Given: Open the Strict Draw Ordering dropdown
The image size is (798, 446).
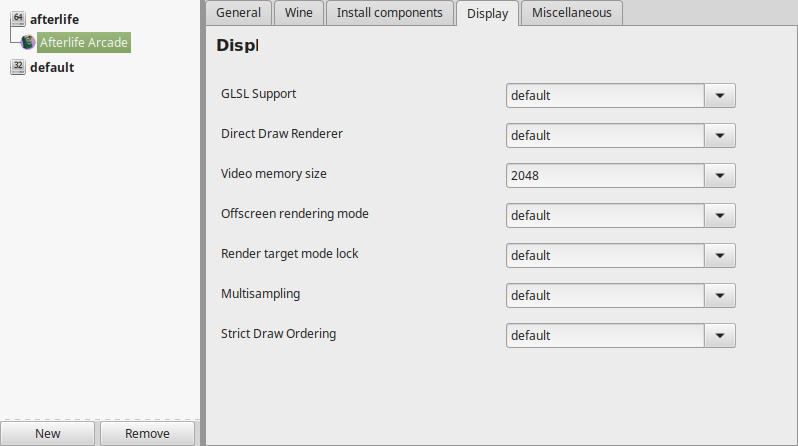Looking at the screenshot, I should [x=720, y=336].
